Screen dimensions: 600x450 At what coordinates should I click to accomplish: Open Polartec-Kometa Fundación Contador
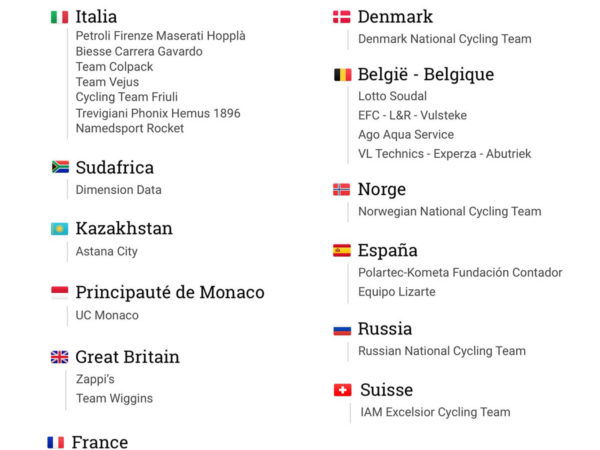click(460, 272)
